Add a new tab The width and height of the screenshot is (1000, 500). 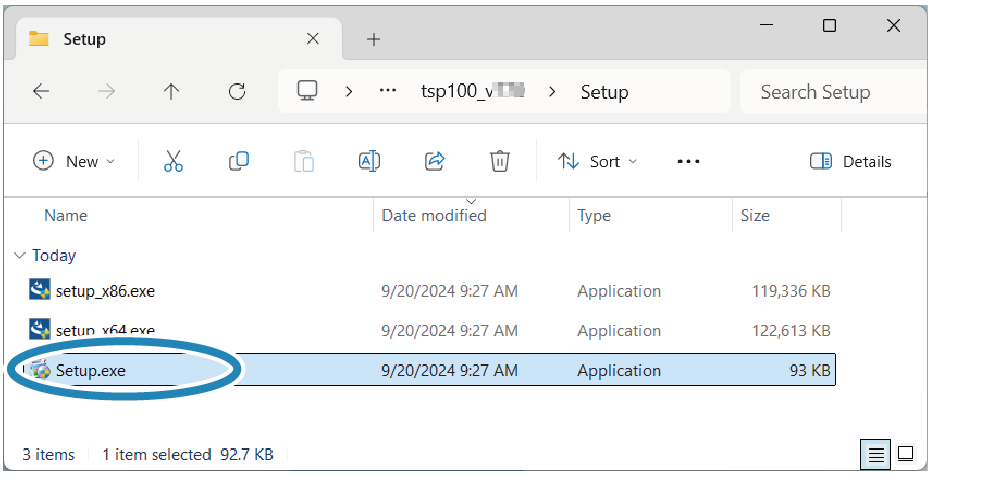click(x=373, y=39)
